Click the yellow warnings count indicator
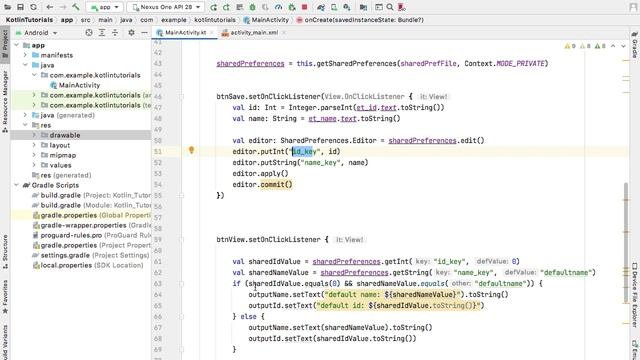 pos(570,46)
